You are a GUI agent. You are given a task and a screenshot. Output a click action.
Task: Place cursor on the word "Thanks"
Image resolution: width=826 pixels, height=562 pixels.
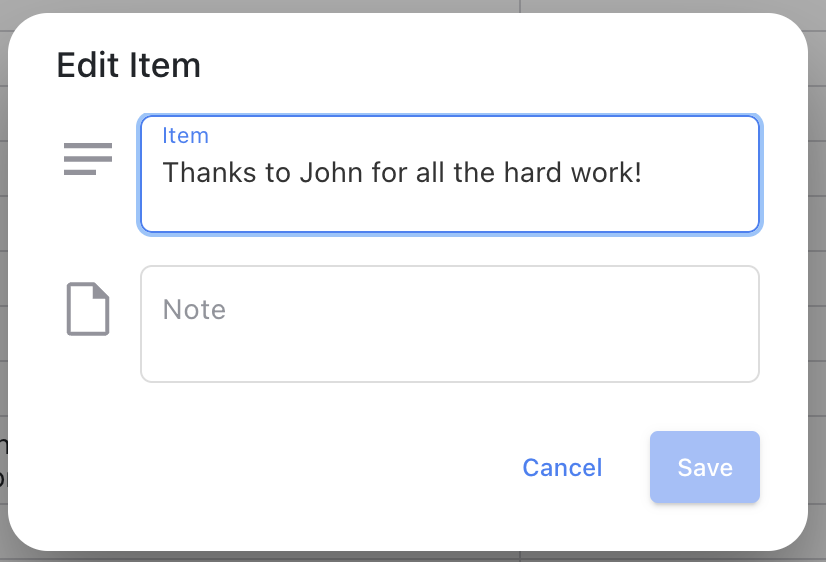[x=210, y=172]
